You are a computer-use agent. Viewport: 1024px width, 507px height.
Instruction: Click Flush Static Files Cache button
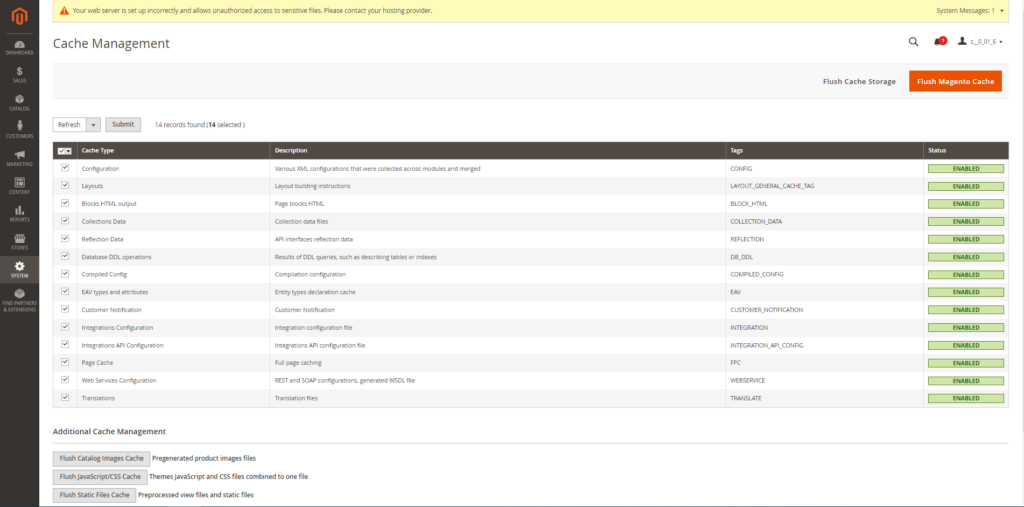(95, 495)
